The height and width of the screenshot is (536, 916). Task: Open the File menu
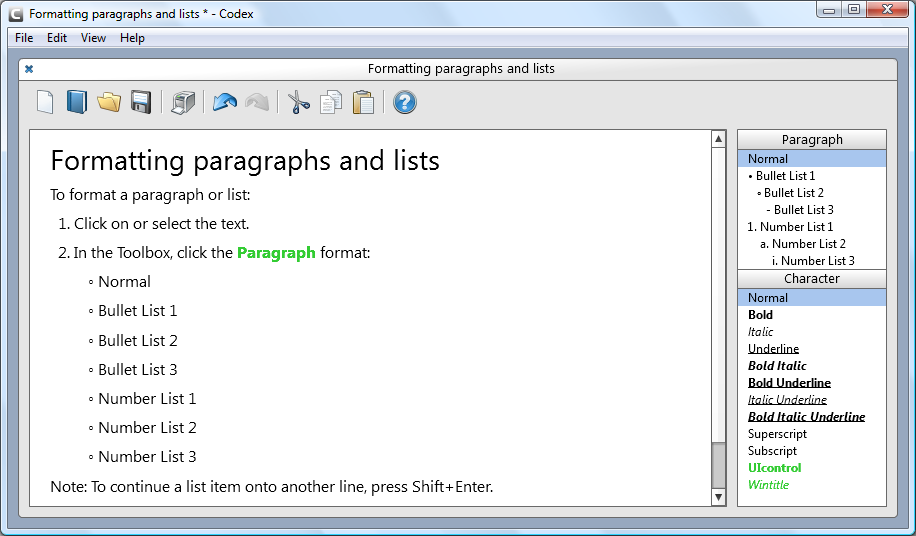tap(24, 38)
